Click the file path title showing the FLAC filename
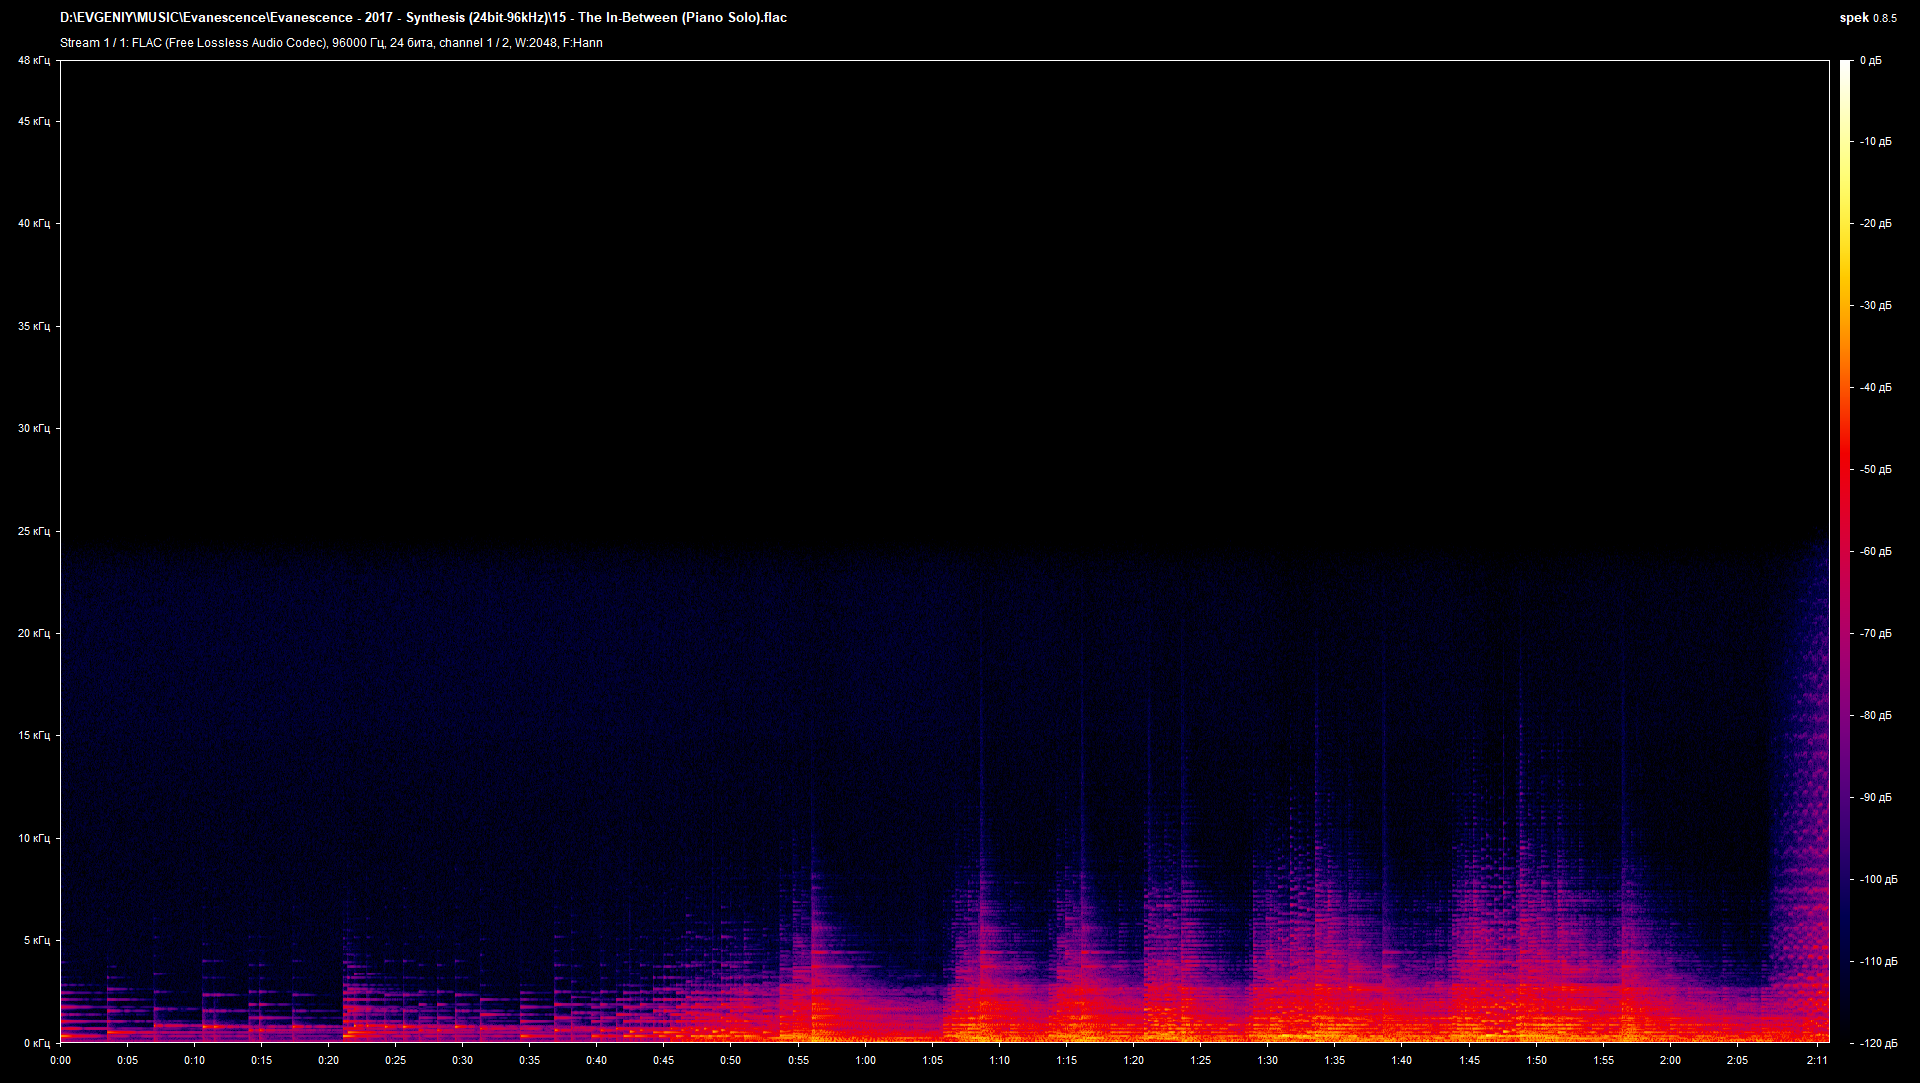Screen dimensions: 1920x1083 (423, 17)
